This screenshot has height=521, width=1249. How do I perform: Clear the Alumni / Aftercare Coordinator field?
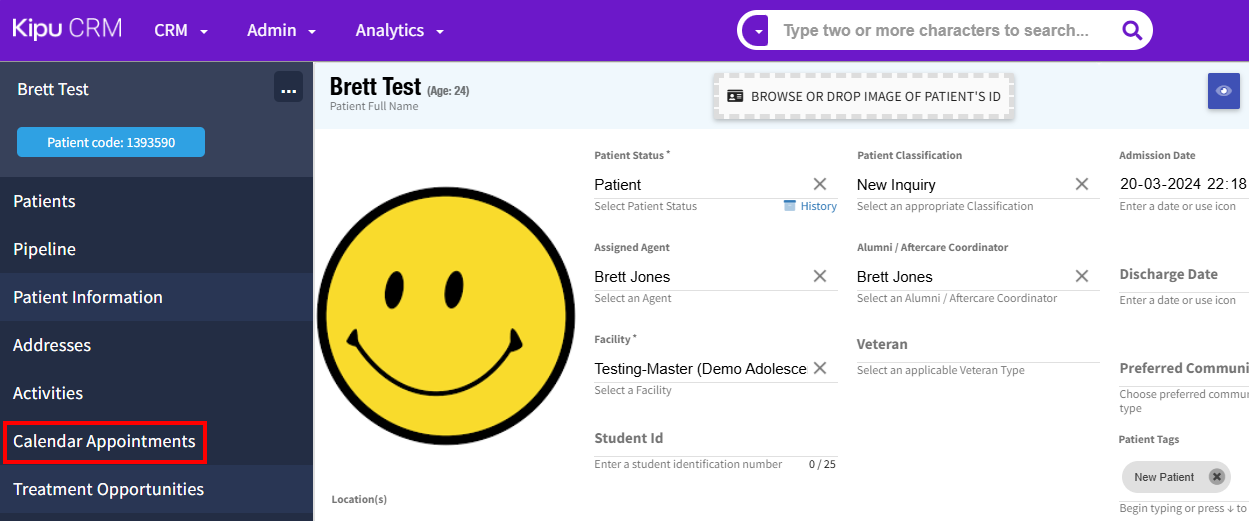[x=1082, y=276]
